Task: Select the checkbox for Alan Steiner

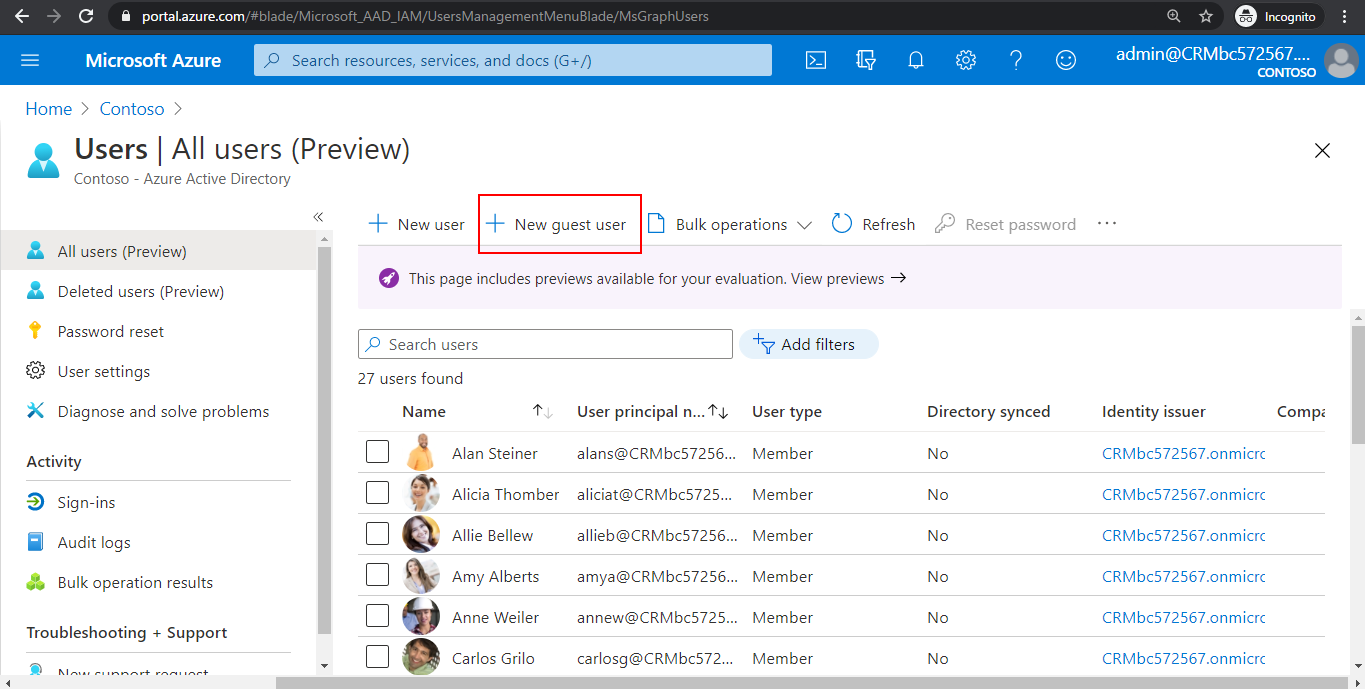Action: [x=377, y=452]
